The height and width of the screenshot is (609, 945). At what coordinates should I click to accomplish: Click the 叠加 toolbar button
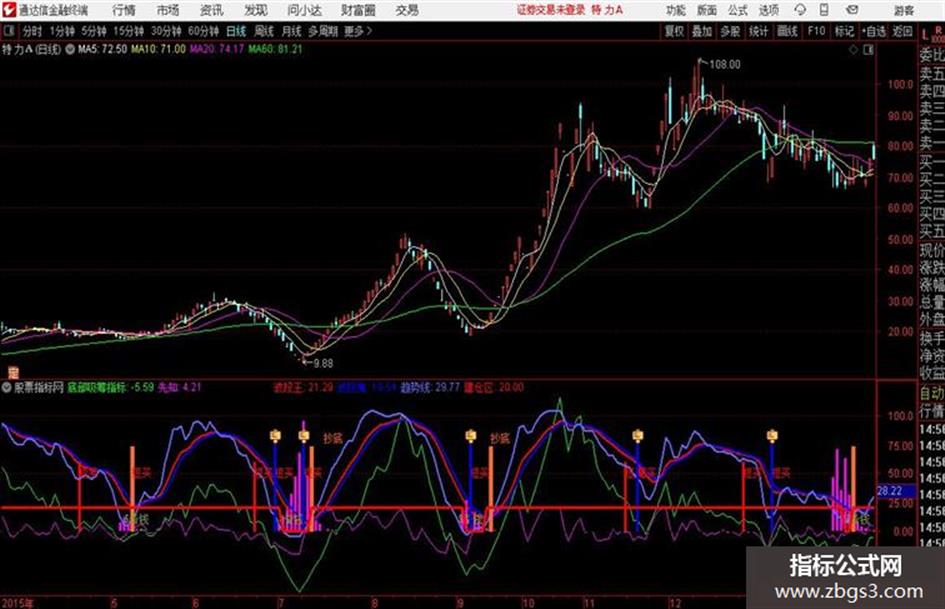pyautogui.click(x=702, y=31)
